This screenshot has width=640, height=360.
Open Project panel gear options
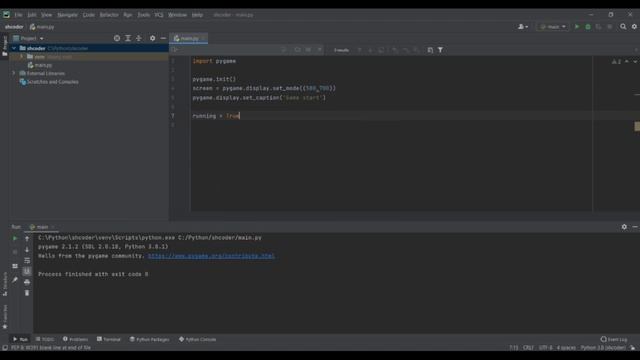click(152, 38)
